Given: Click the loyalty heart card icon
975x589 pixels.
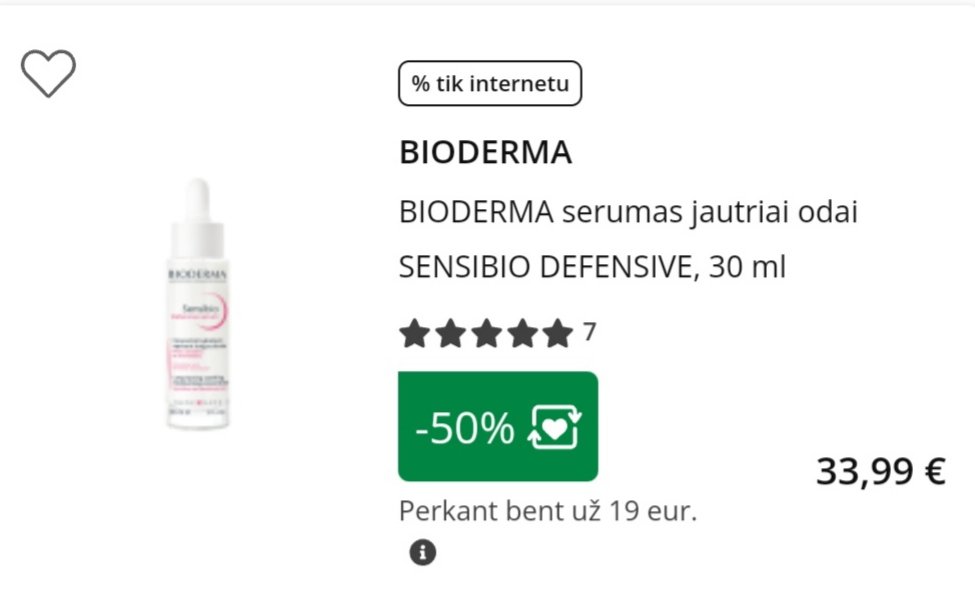Looking at the screenshot, I should pyautogui.click(x=555, y=427).
